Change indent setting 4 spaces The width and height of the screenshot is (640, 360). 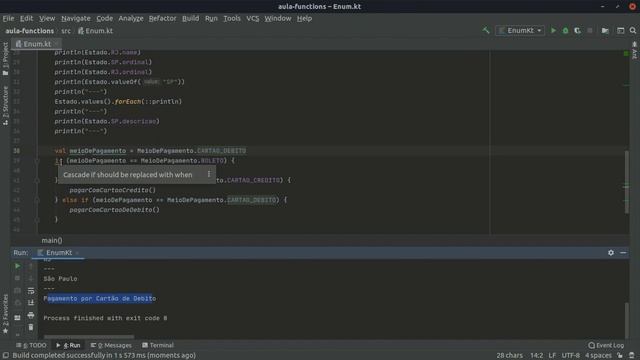point(598,356)
